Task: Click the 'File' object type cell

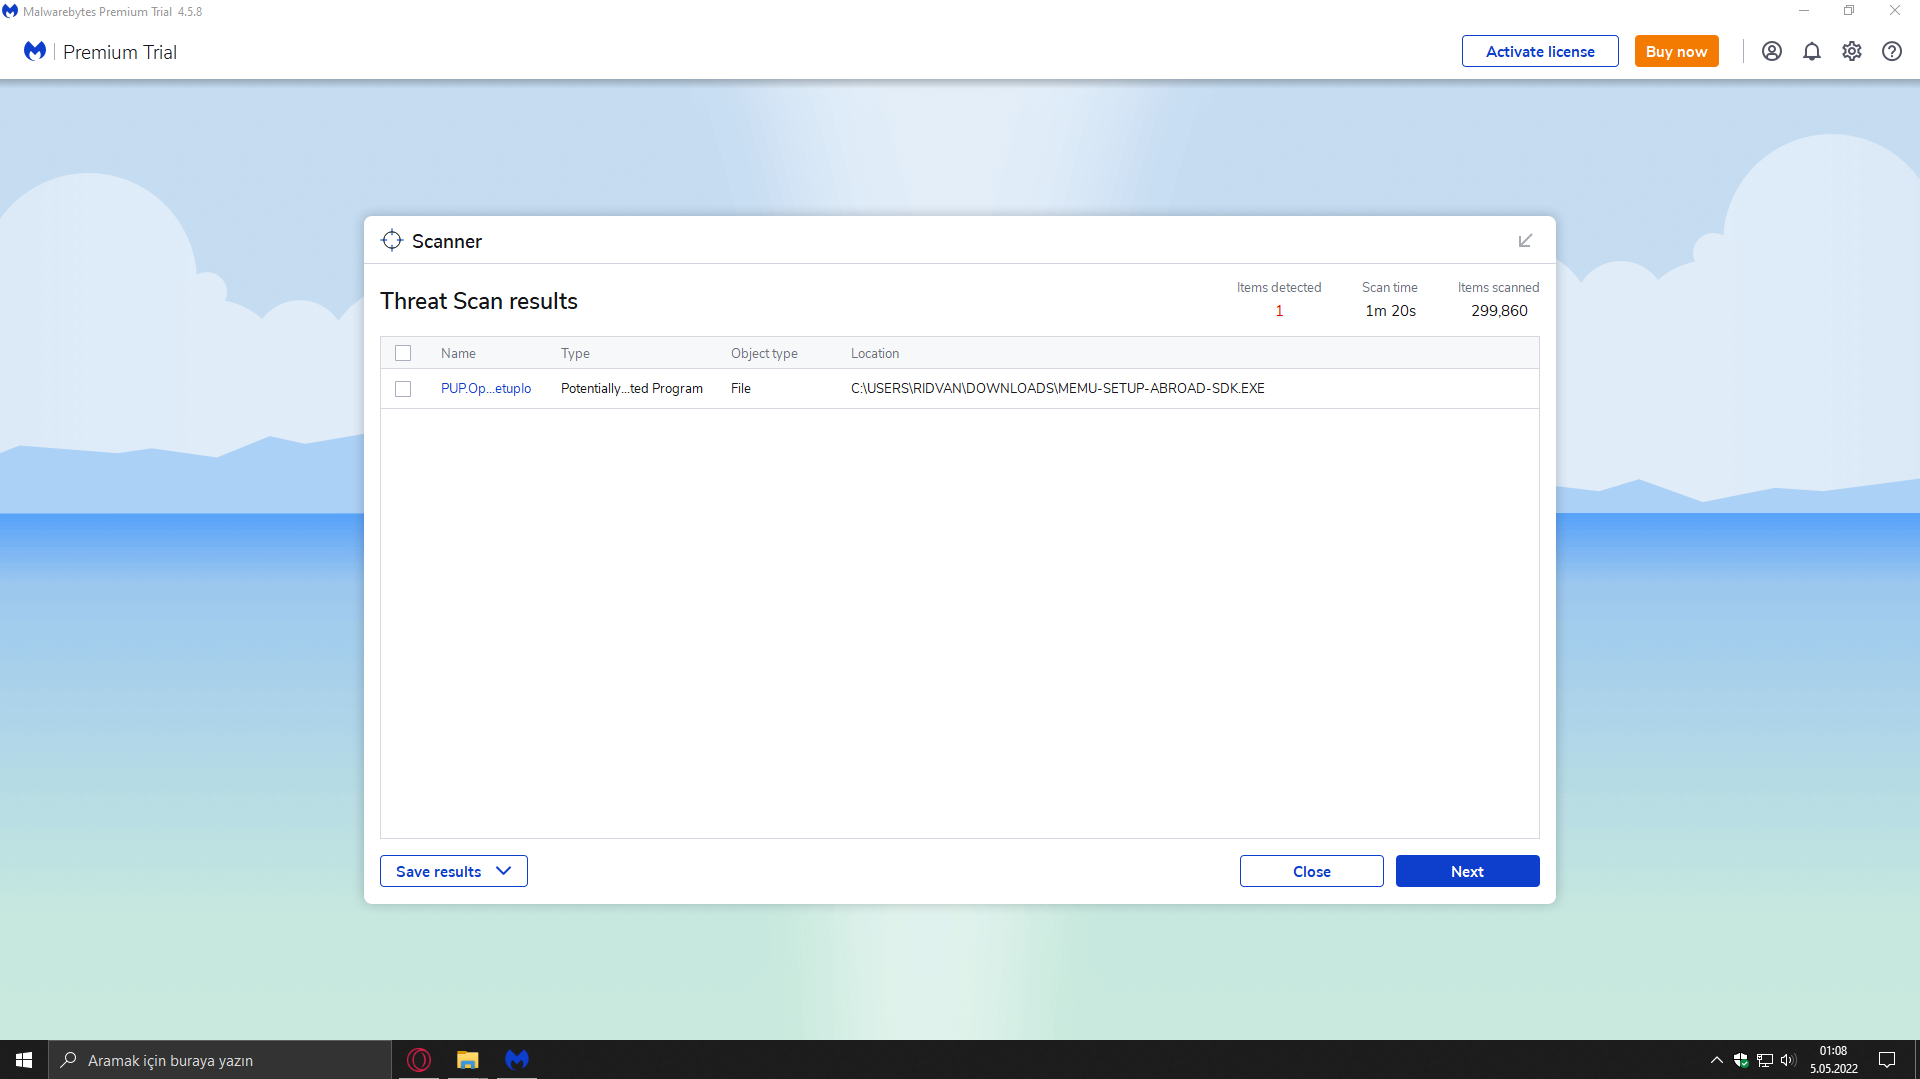Action: [741, 389]
